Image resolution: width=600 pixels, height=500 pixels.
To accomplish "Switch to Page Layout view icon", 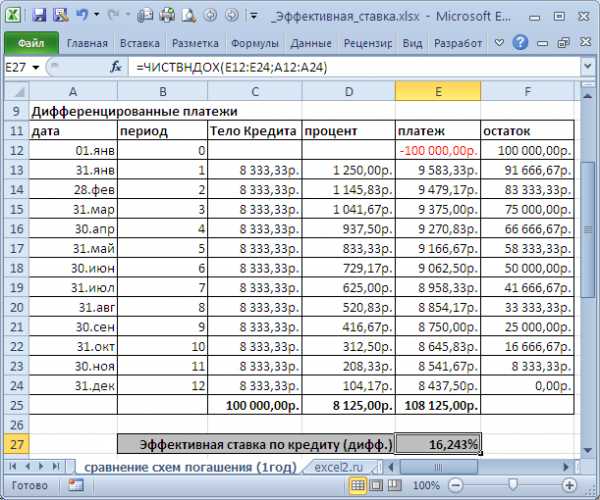I will 375,485.
